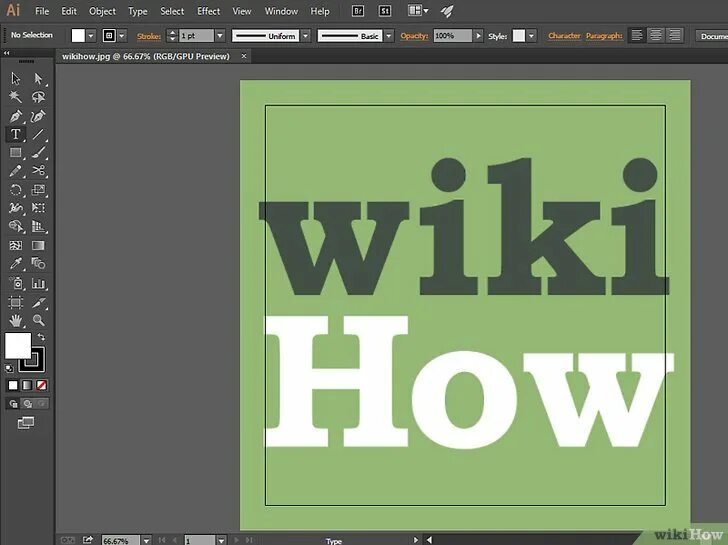Select the Width/Warp tool
Screen dimensions: 728x545
[15, 208]
